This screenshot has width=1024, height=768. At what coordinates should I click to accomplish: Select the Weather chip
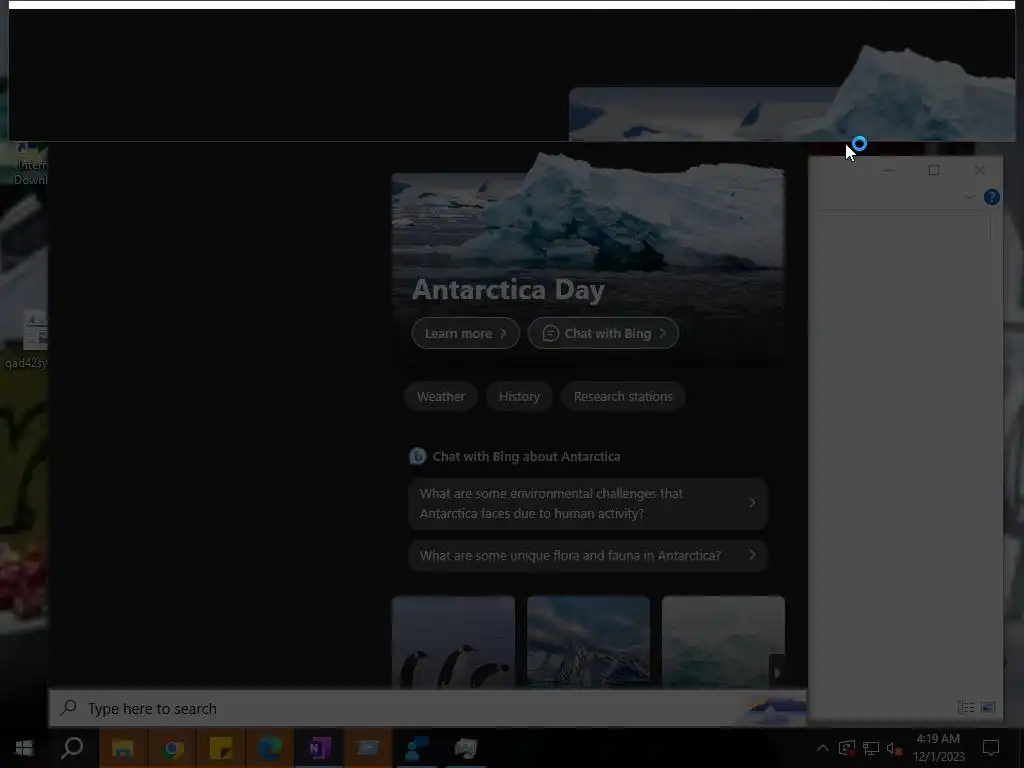click(x=441, y=396)
